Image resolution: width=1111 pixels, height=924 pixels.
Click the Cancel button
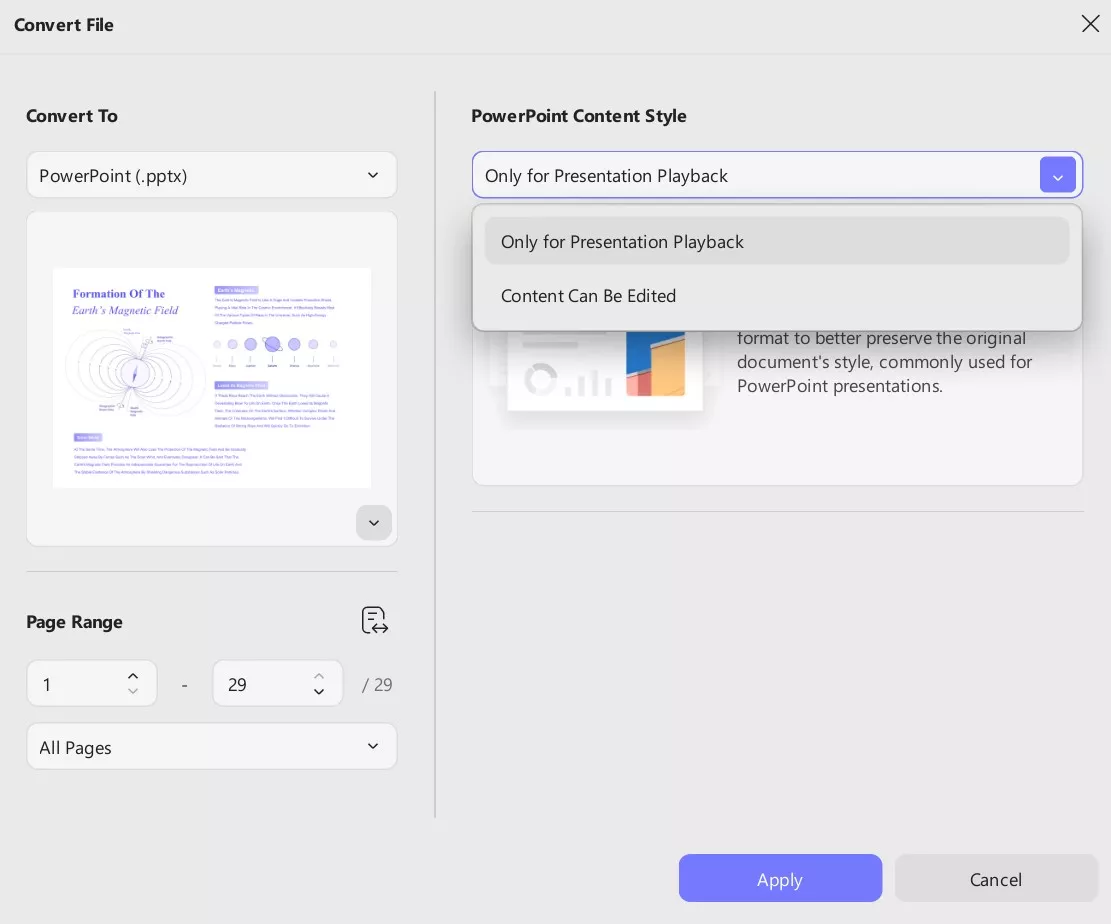[996, 879]
